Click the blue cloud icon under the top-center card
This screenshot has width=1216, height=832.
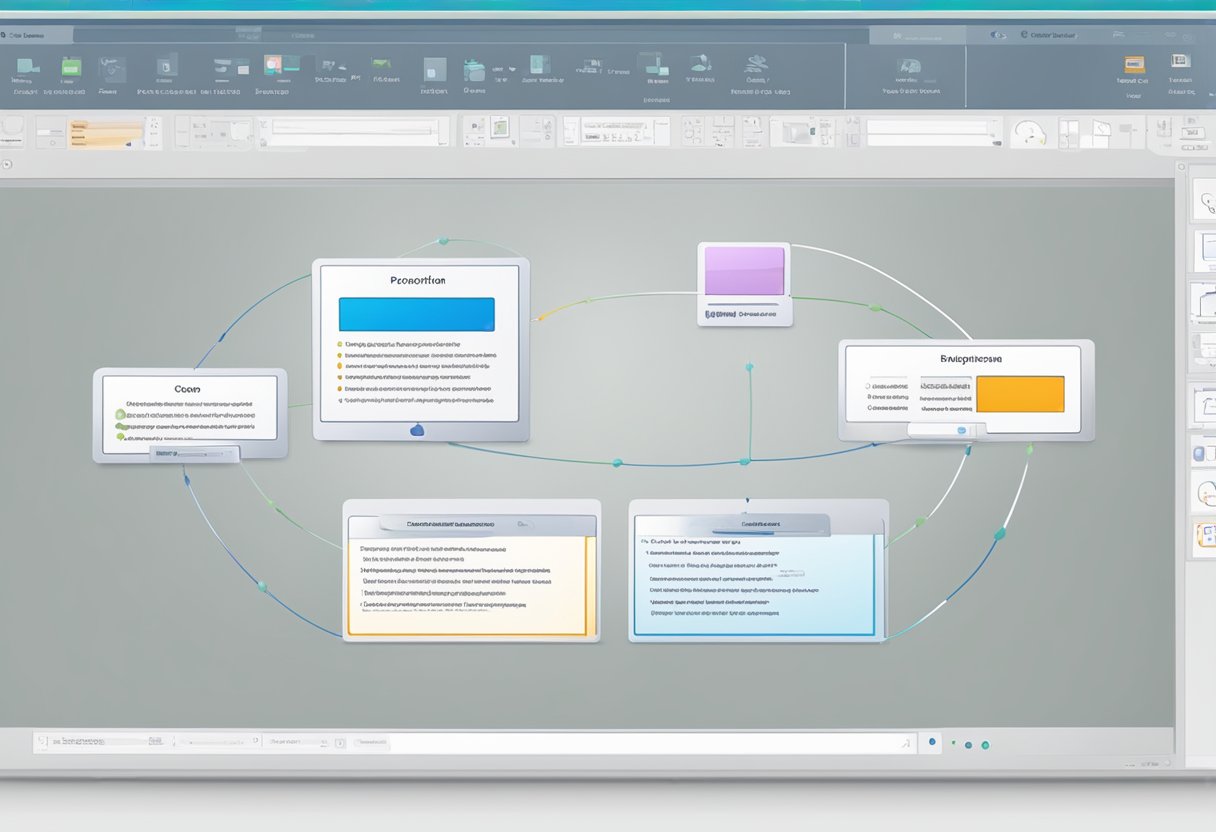pyautogui.click(x=418, y=430)
